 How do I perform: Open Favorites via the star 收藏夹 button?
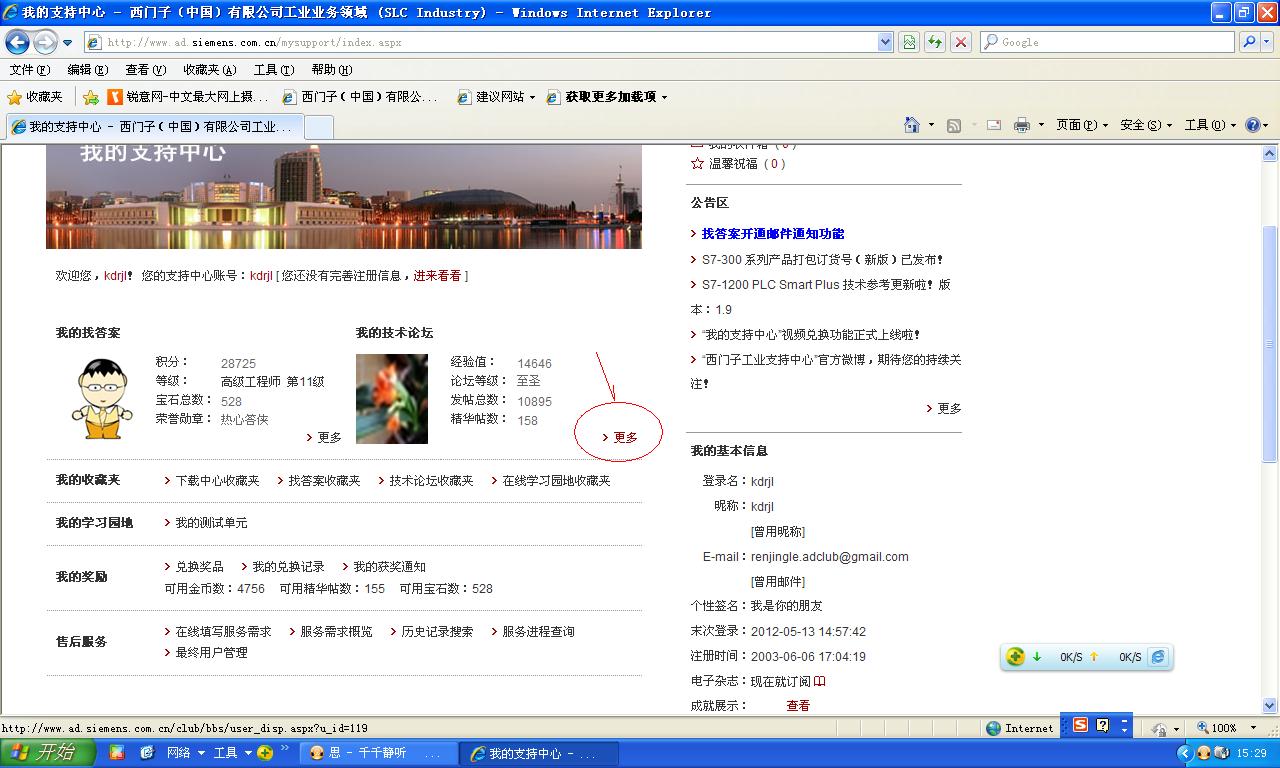pyautogui.click(x=35, y=97)
